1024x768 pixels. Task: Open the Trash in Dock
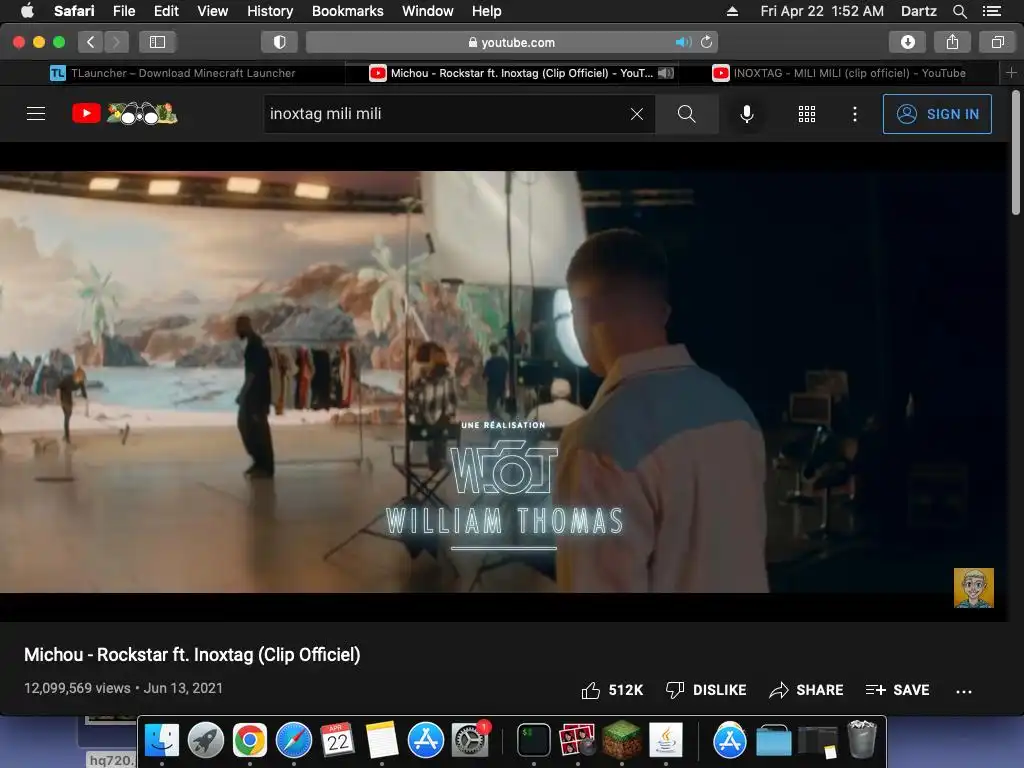click(861, 740)
